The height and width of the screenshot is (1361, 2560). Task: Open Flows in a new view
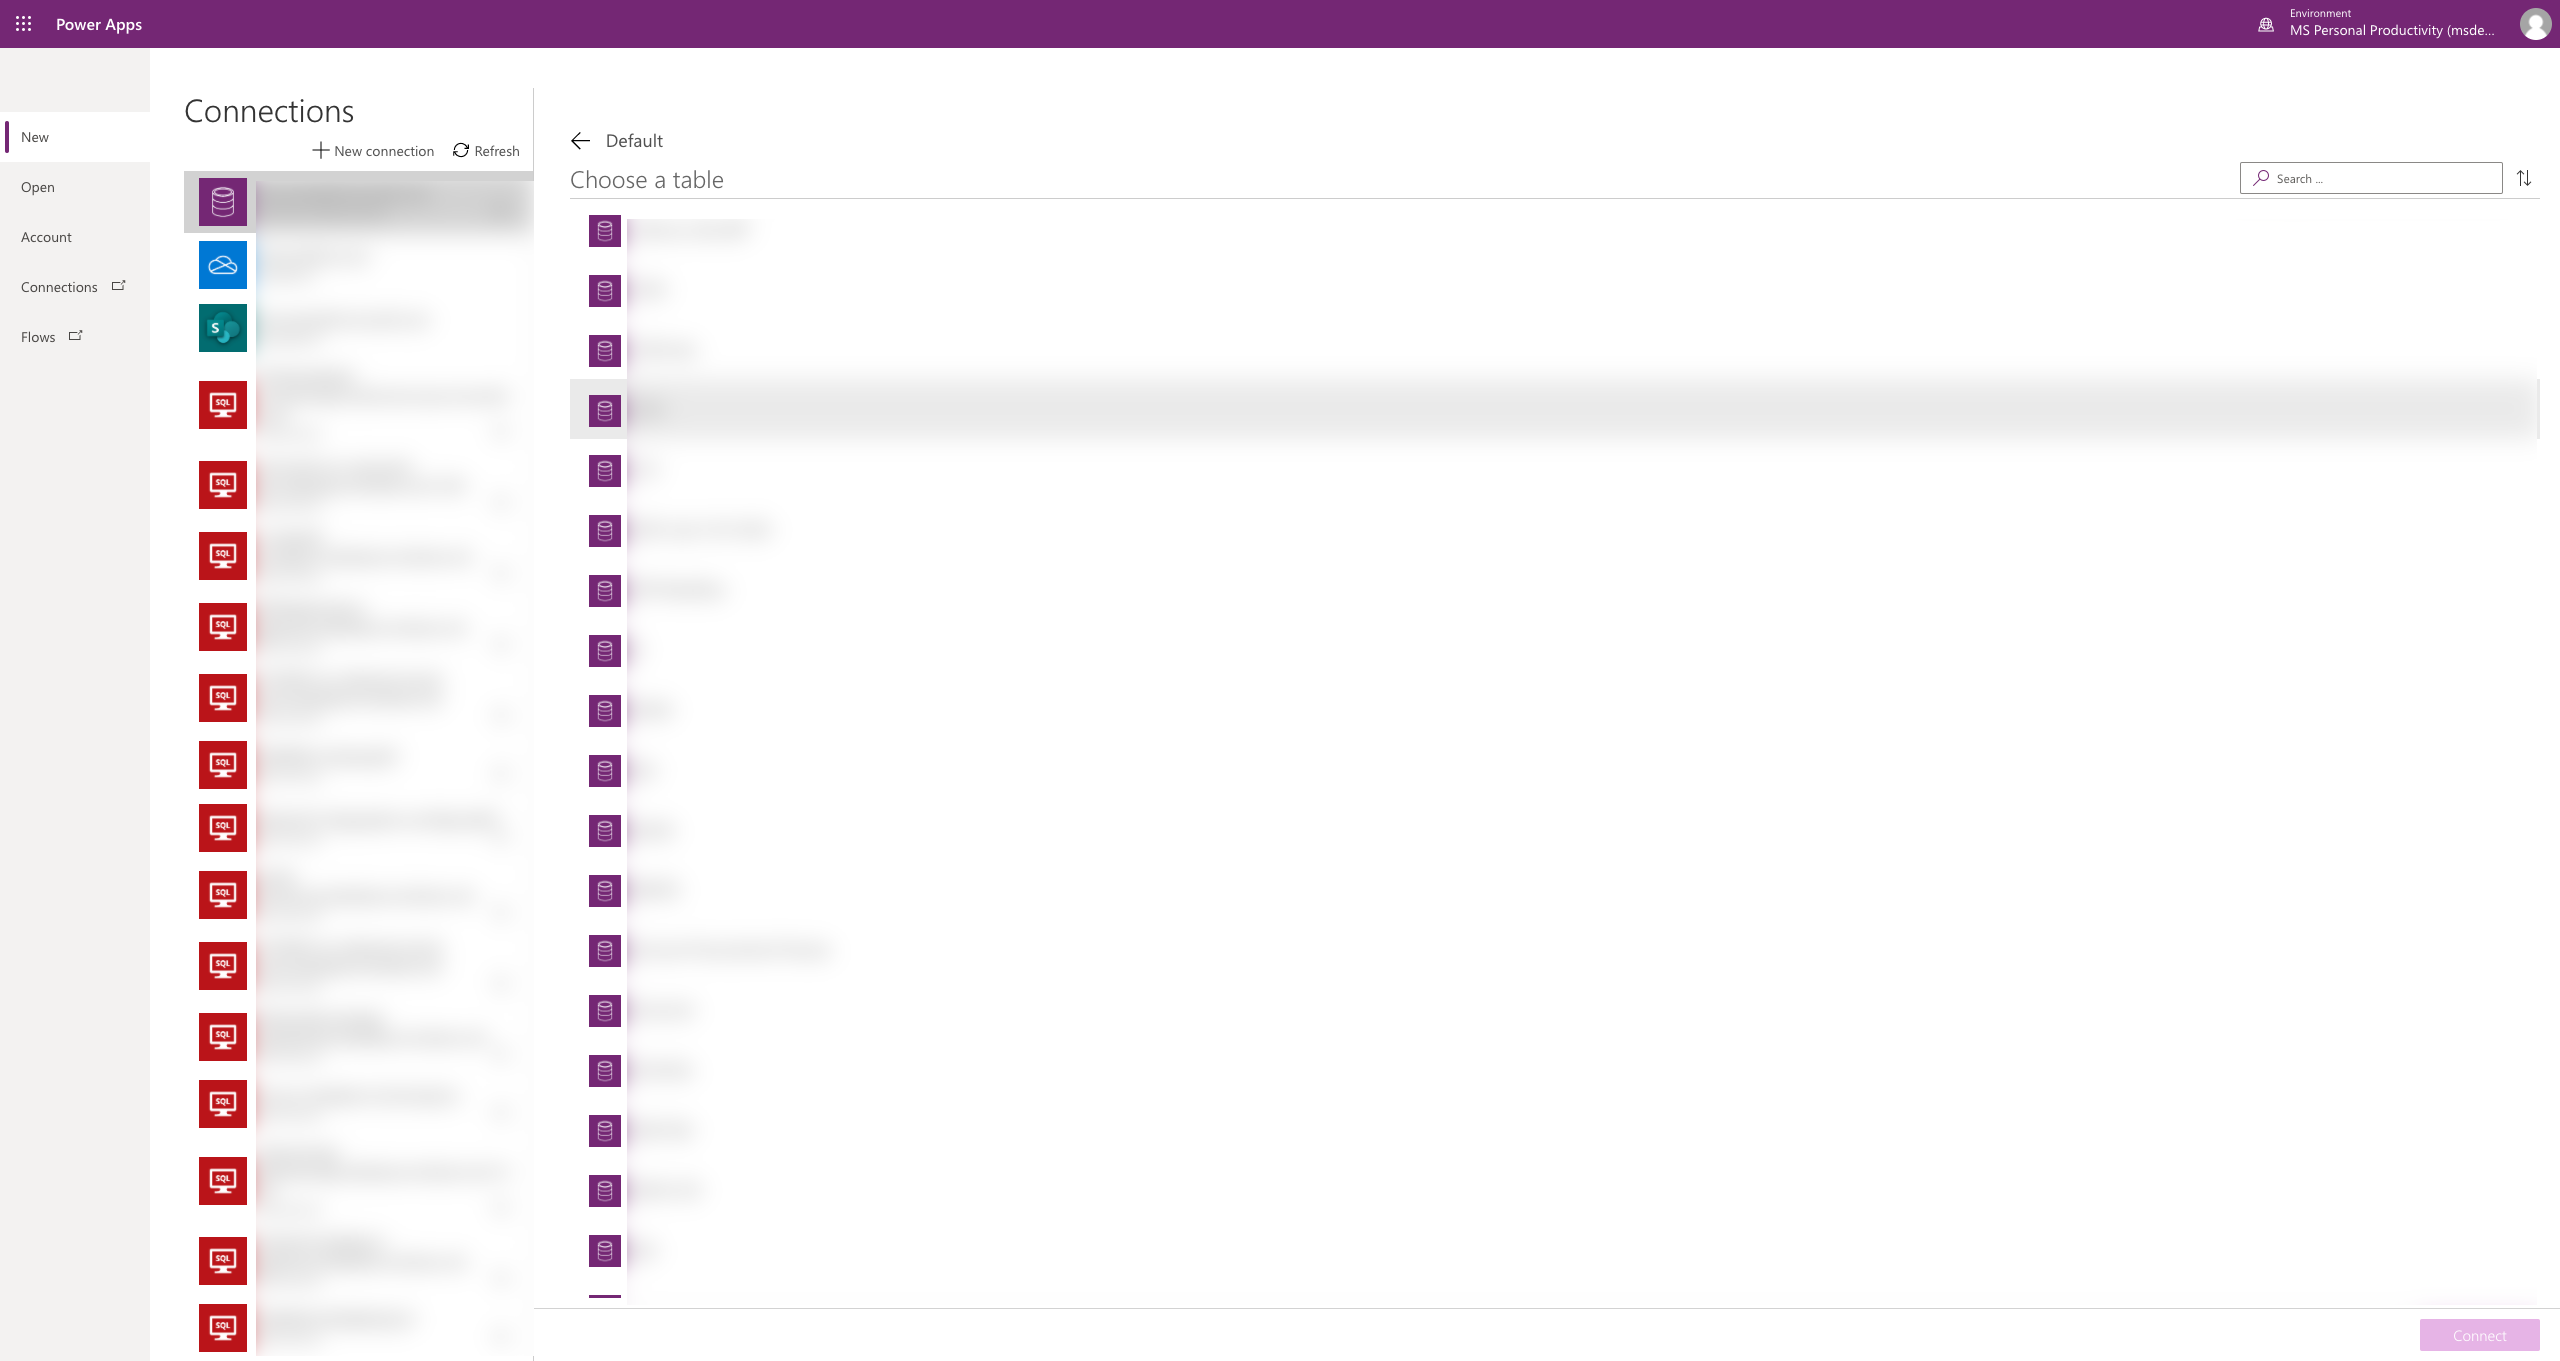38,336
